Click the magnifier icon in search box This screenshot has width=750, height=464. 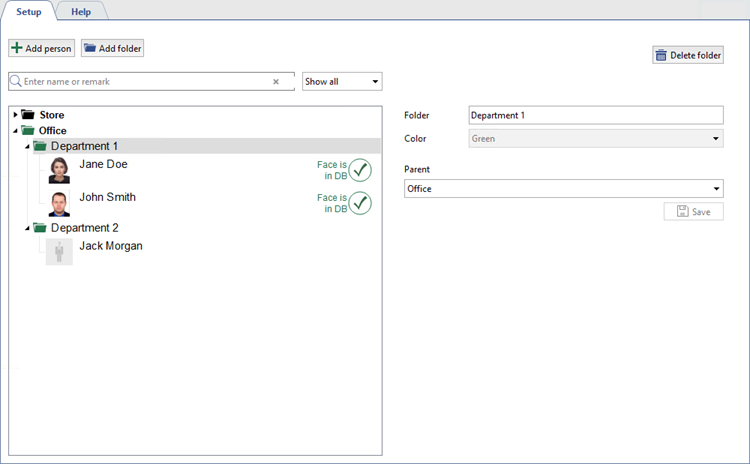point(16,81)
